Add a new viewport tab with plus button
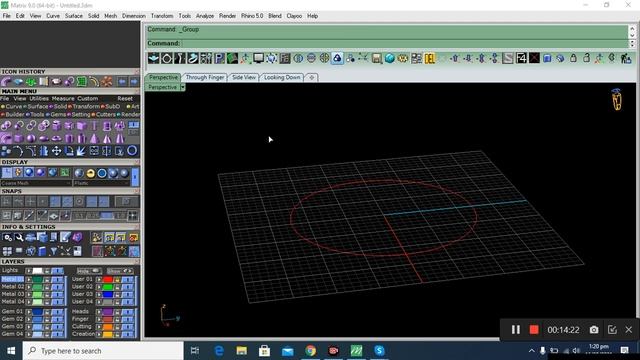 [x=311, y=77]
